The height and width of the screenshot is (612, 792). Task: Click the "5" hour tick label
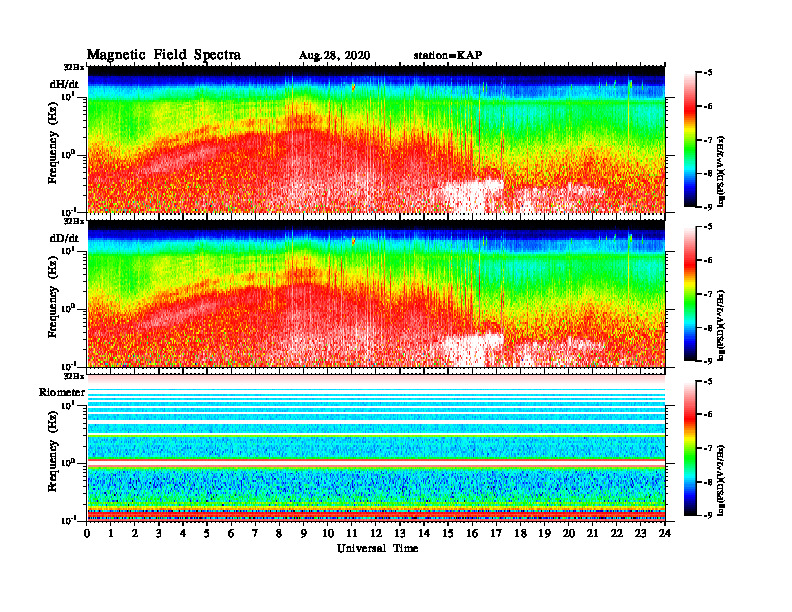(x=207, y=533)
